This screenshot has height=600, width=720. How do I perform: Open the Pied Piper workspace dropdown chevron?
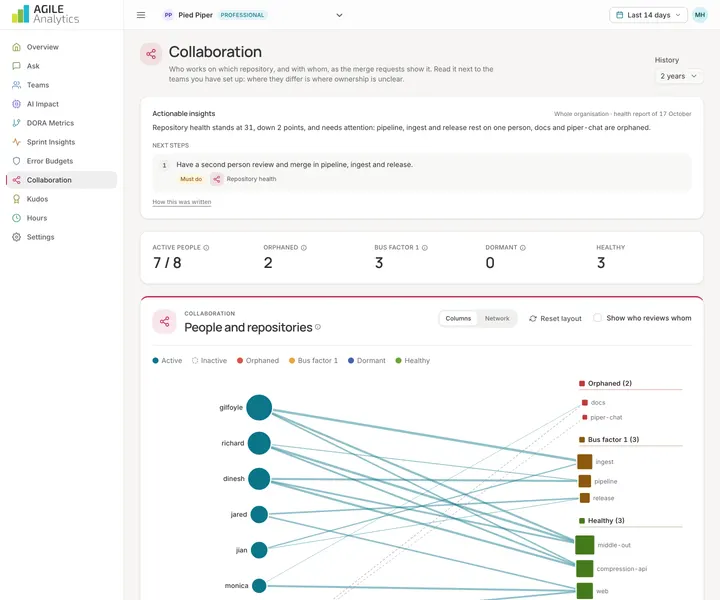pos(339,15)
